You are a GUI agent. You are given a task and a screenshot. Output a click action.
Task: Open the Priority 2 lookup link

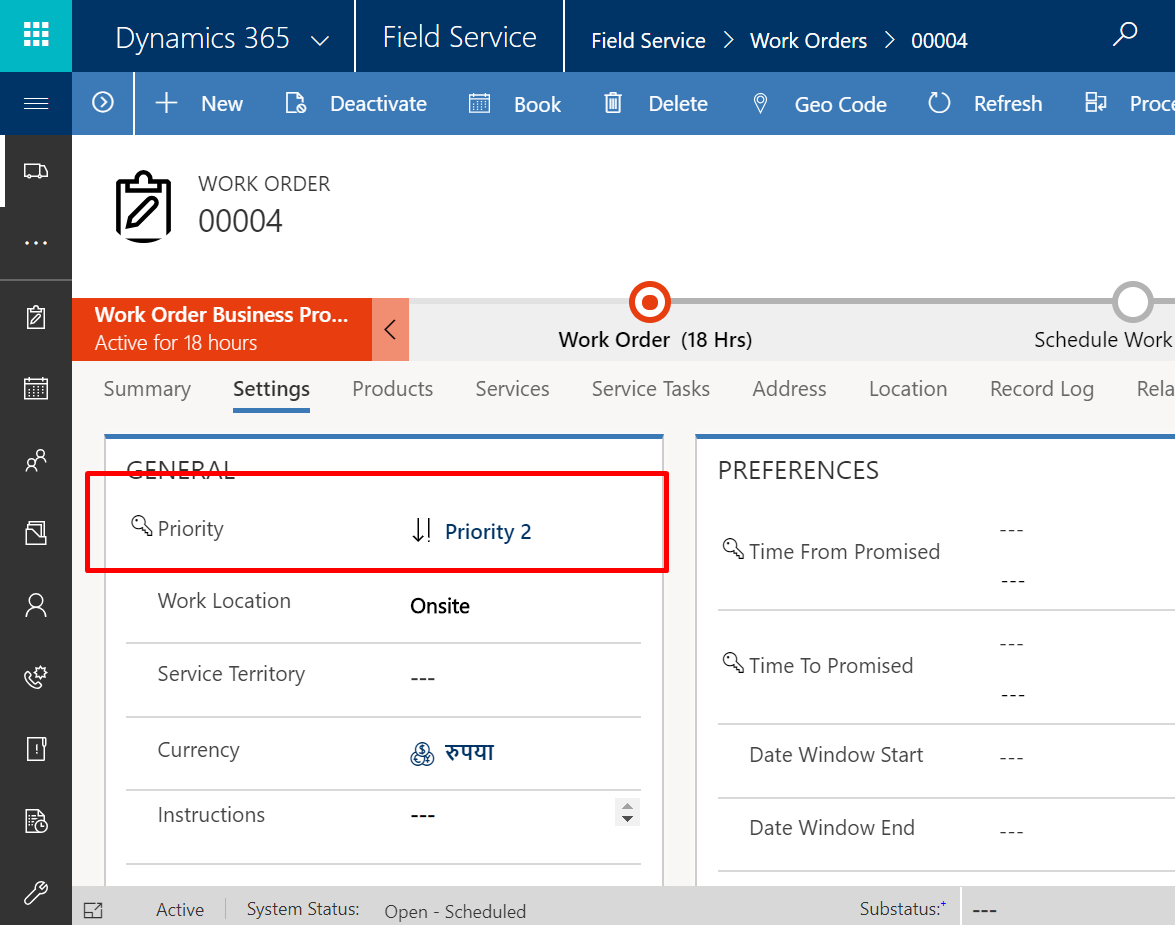point(487,532)
